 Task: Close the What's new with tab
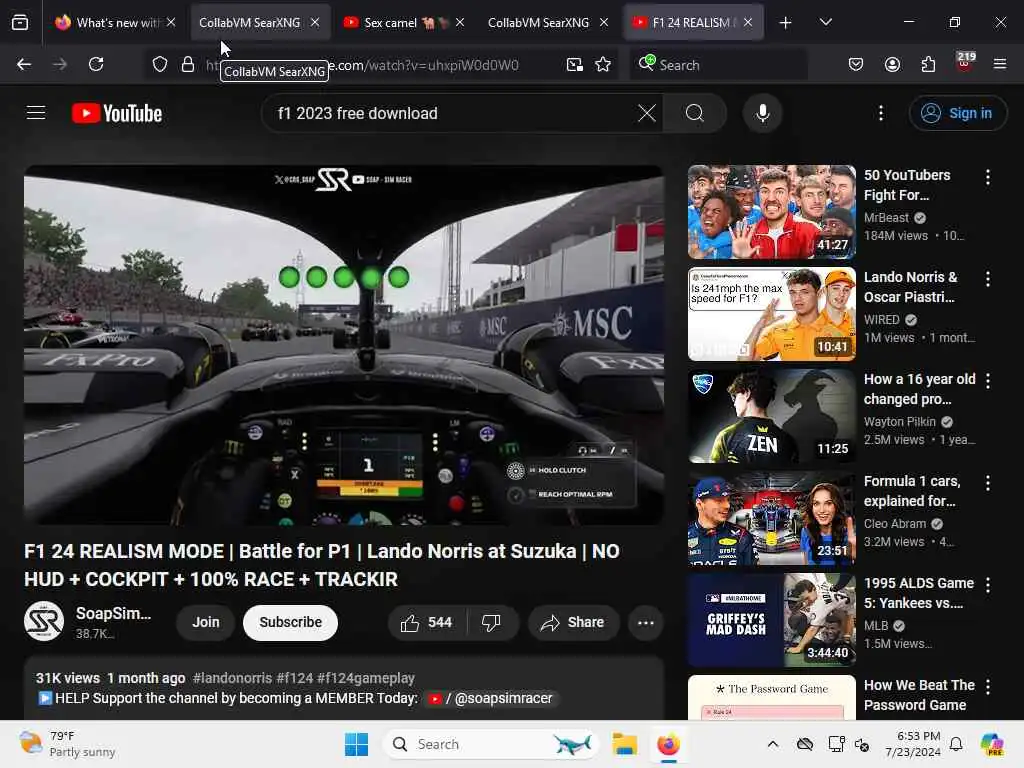[170, 23]
